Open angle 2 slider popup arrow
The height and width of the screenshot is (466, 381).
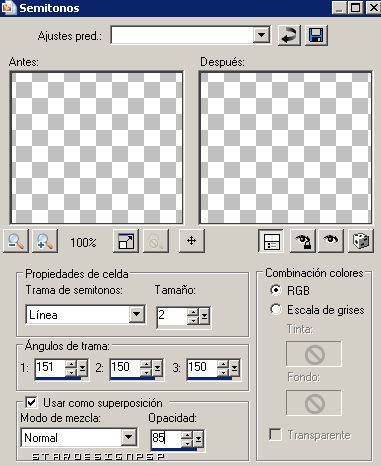157,368
